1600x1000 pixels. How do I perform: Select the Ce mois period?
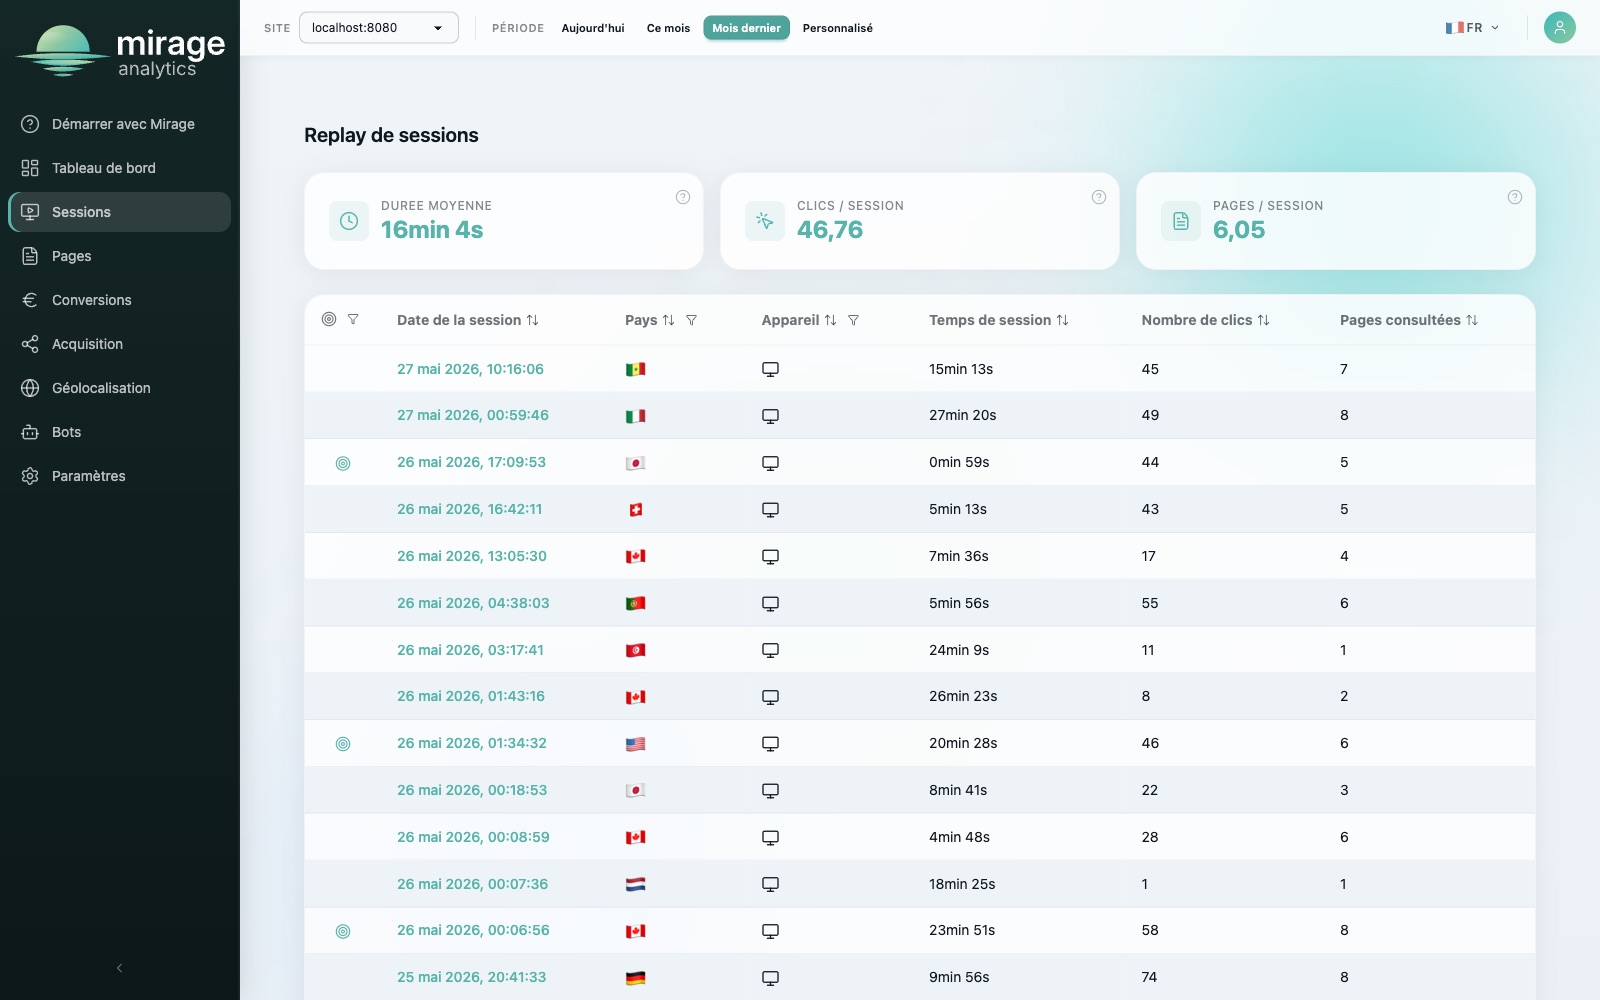pyautogui.click(x=668, y=28)
